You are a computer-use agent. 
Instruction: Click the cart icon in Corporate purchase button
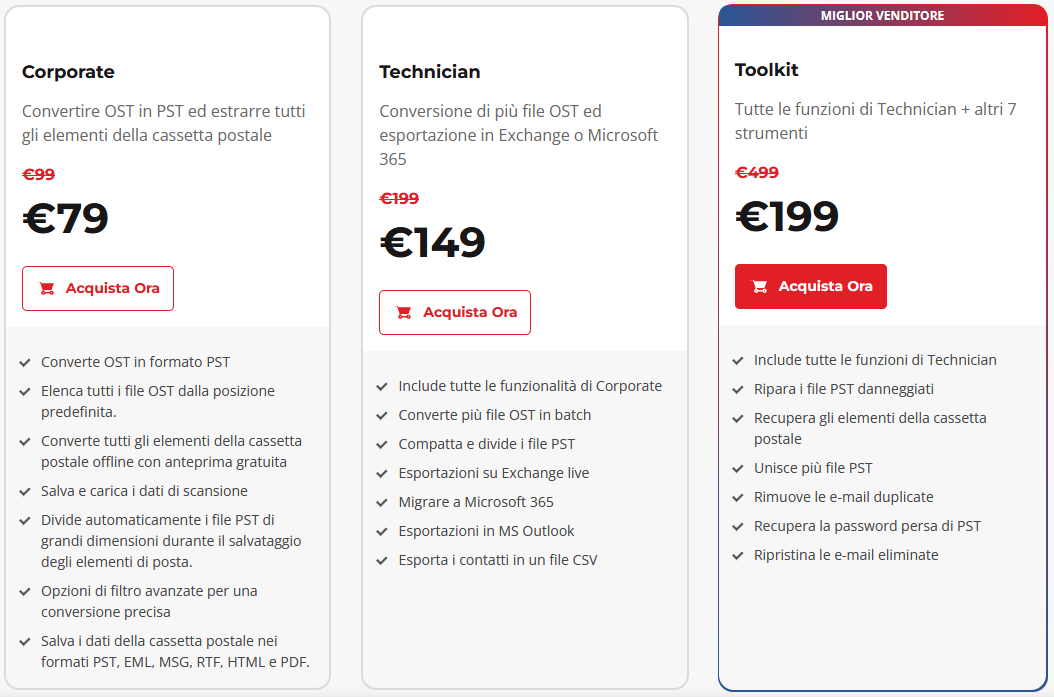(x=47, y=289)
